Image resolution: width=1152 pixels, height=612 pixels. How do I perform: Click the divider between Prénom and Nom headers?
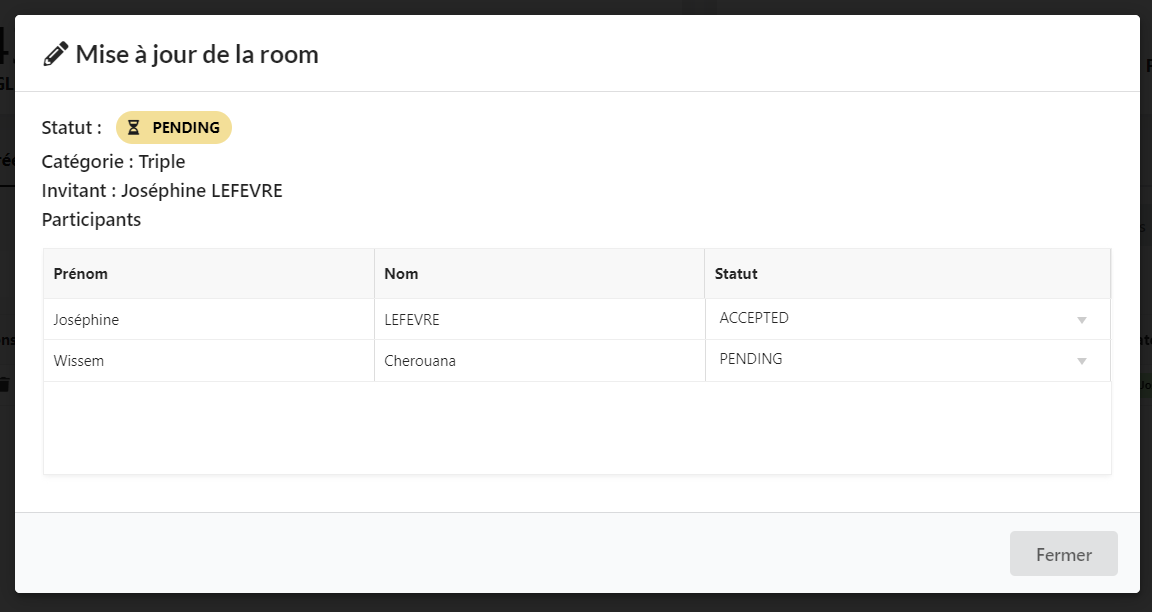coord(374,274)
